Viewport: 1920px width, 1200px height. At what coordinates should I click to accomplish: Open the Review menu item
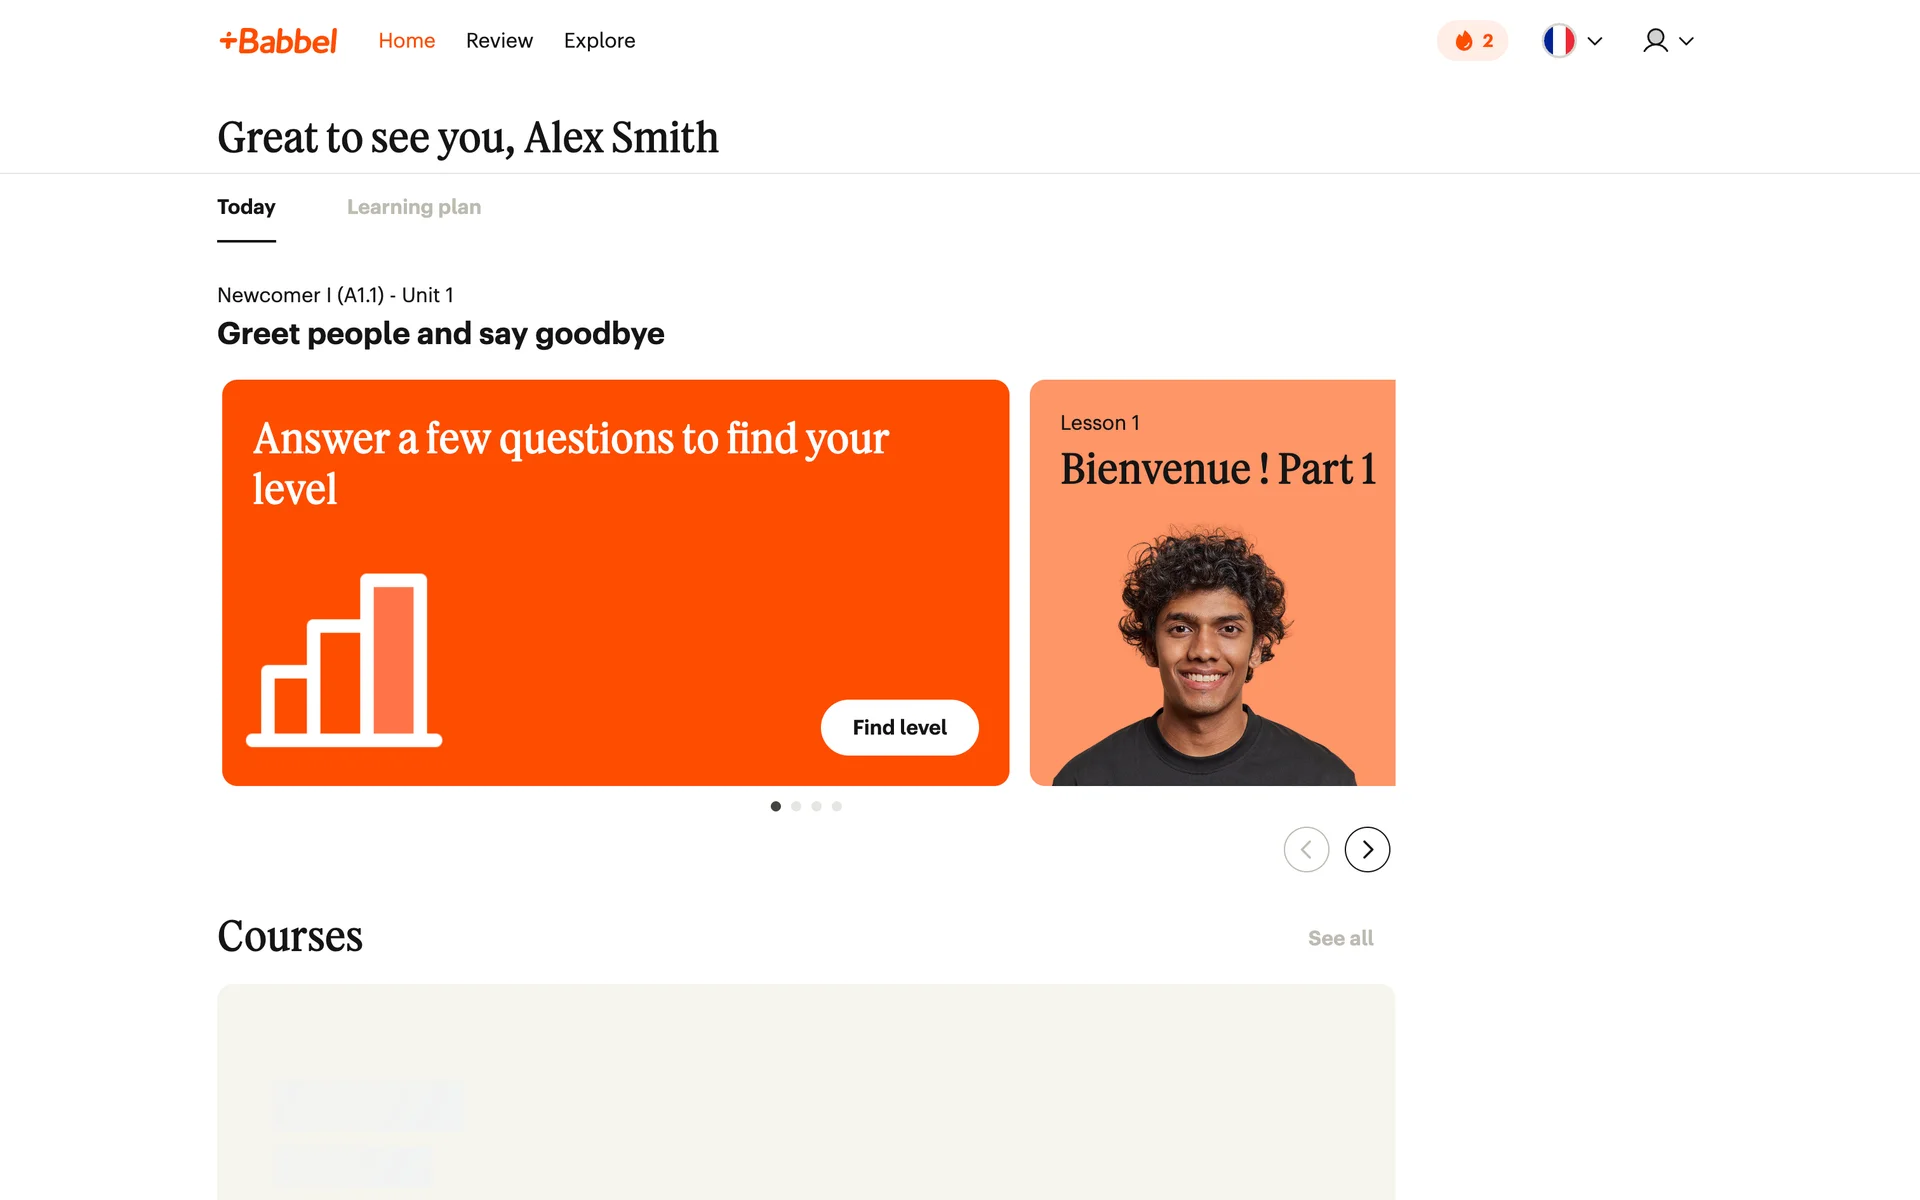499,41
